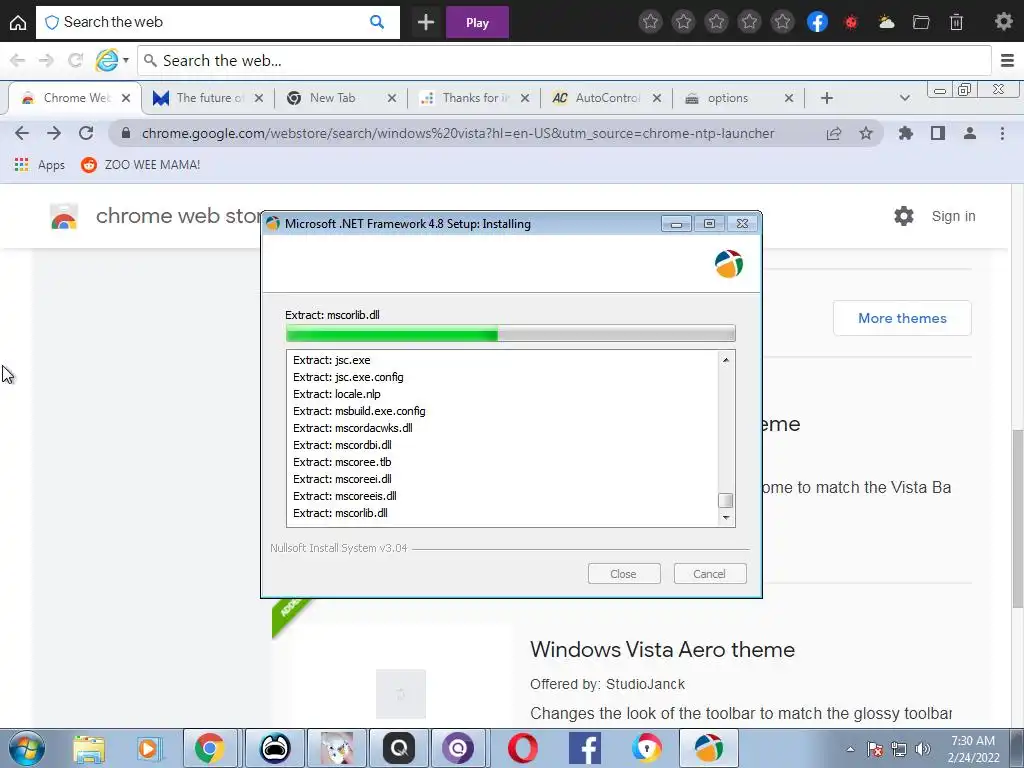The image size is (1024, 768).
Task: Click the Windows Vista Aero theme thumbnail
Action: click(x=400, y=693)
